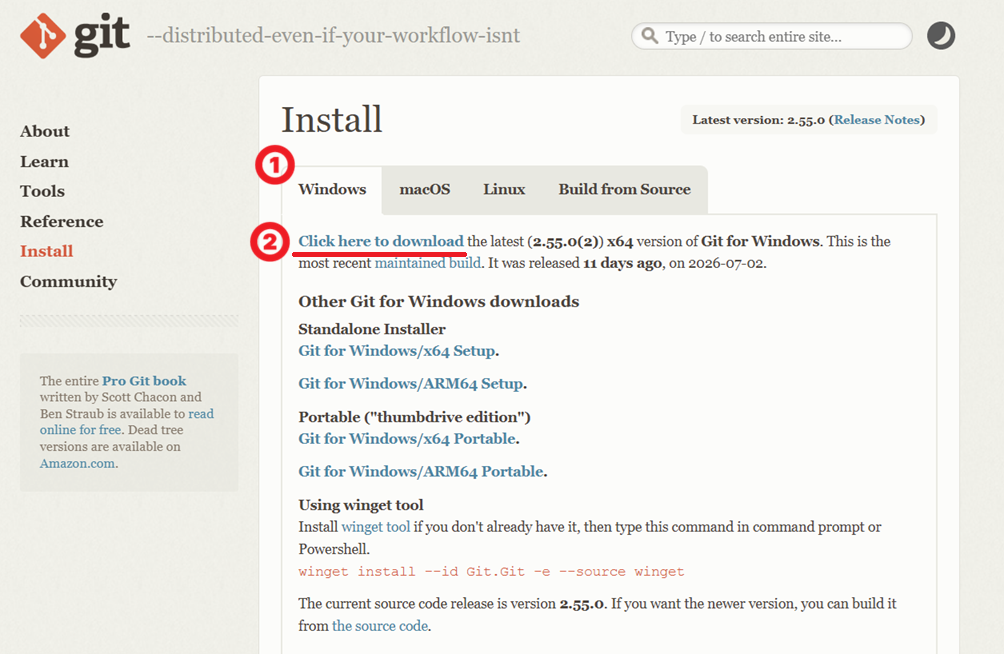The image size is (1004, 654).
Task: Select Install in the sidebar
Action: coord(47,251)
